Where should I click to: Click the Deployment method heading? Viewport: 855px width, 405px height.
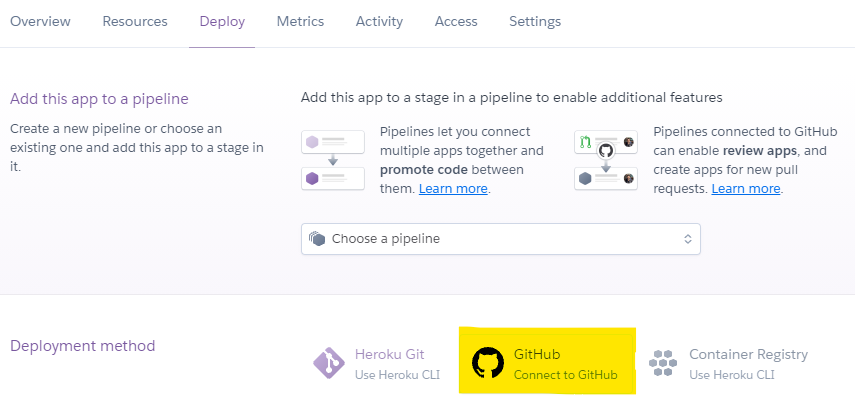[82, 346]
